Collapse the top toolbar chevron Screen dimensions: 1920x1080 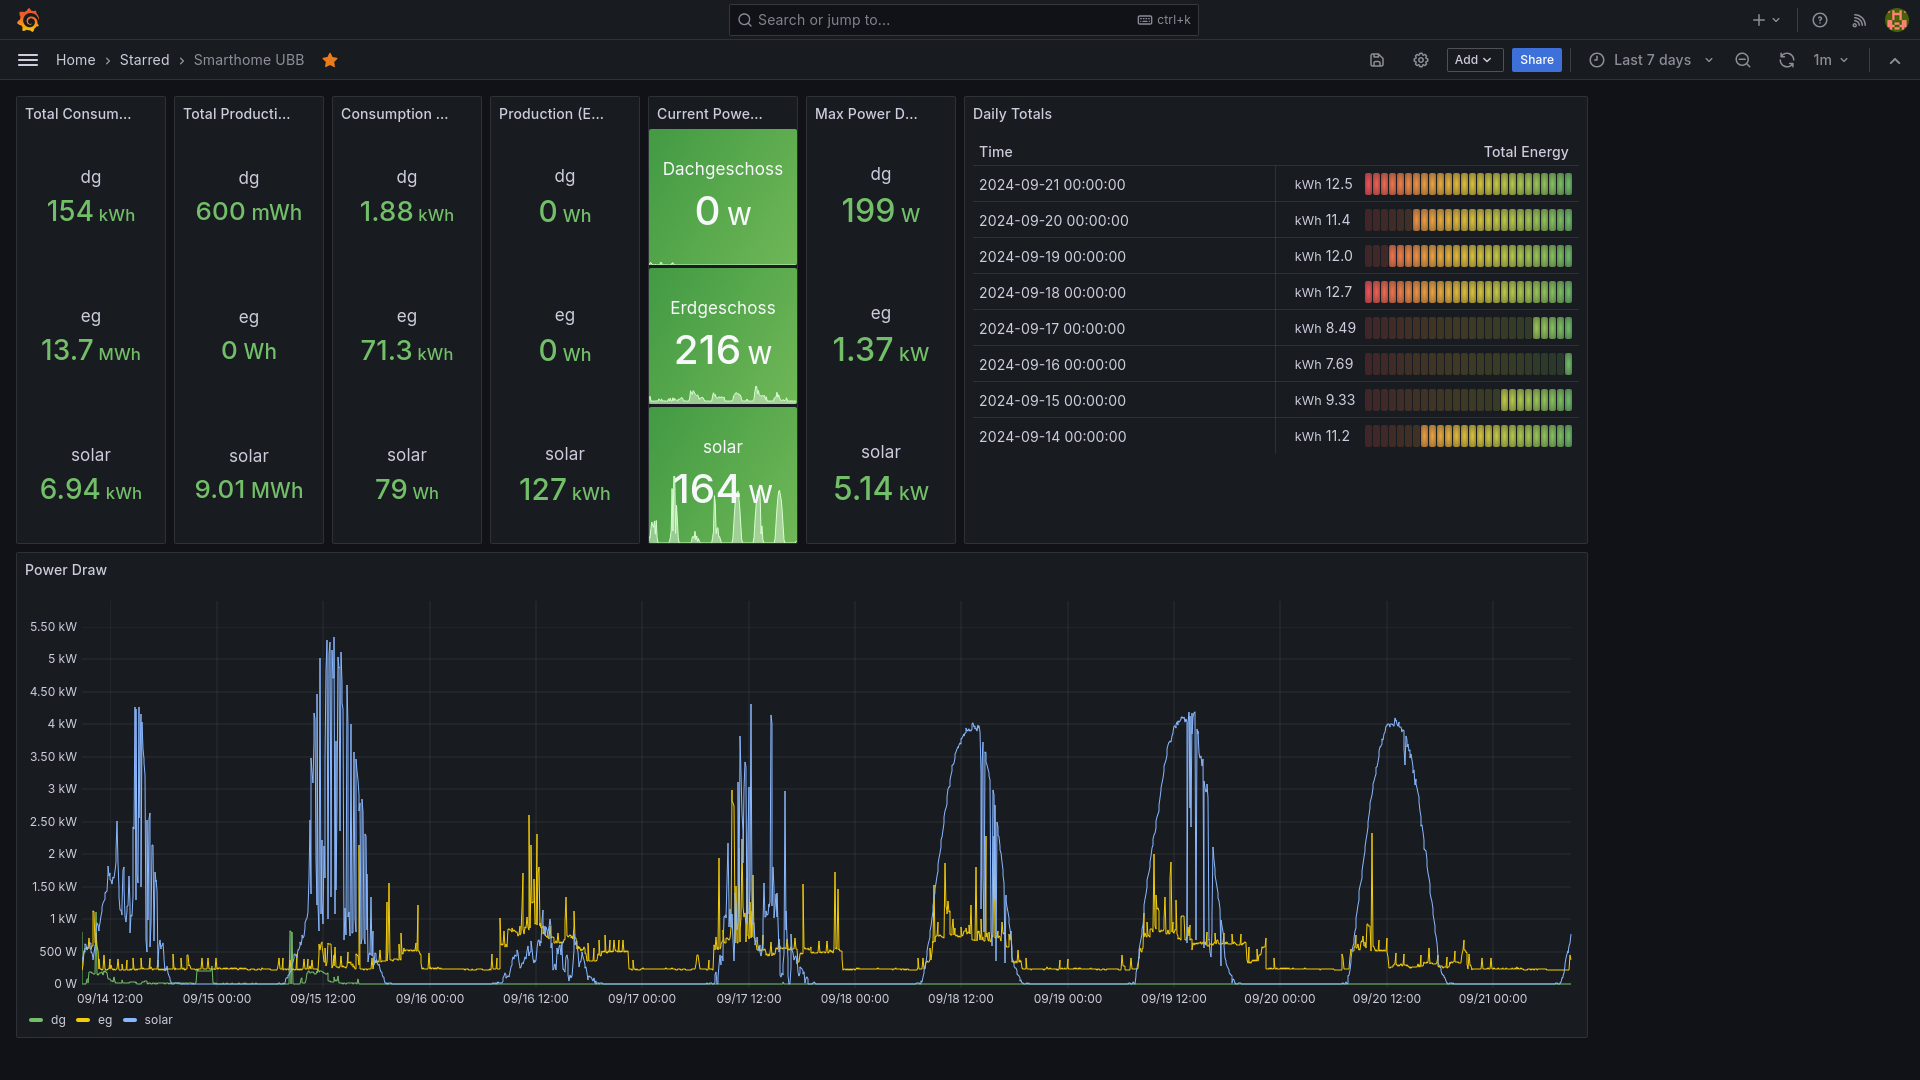1895,60
